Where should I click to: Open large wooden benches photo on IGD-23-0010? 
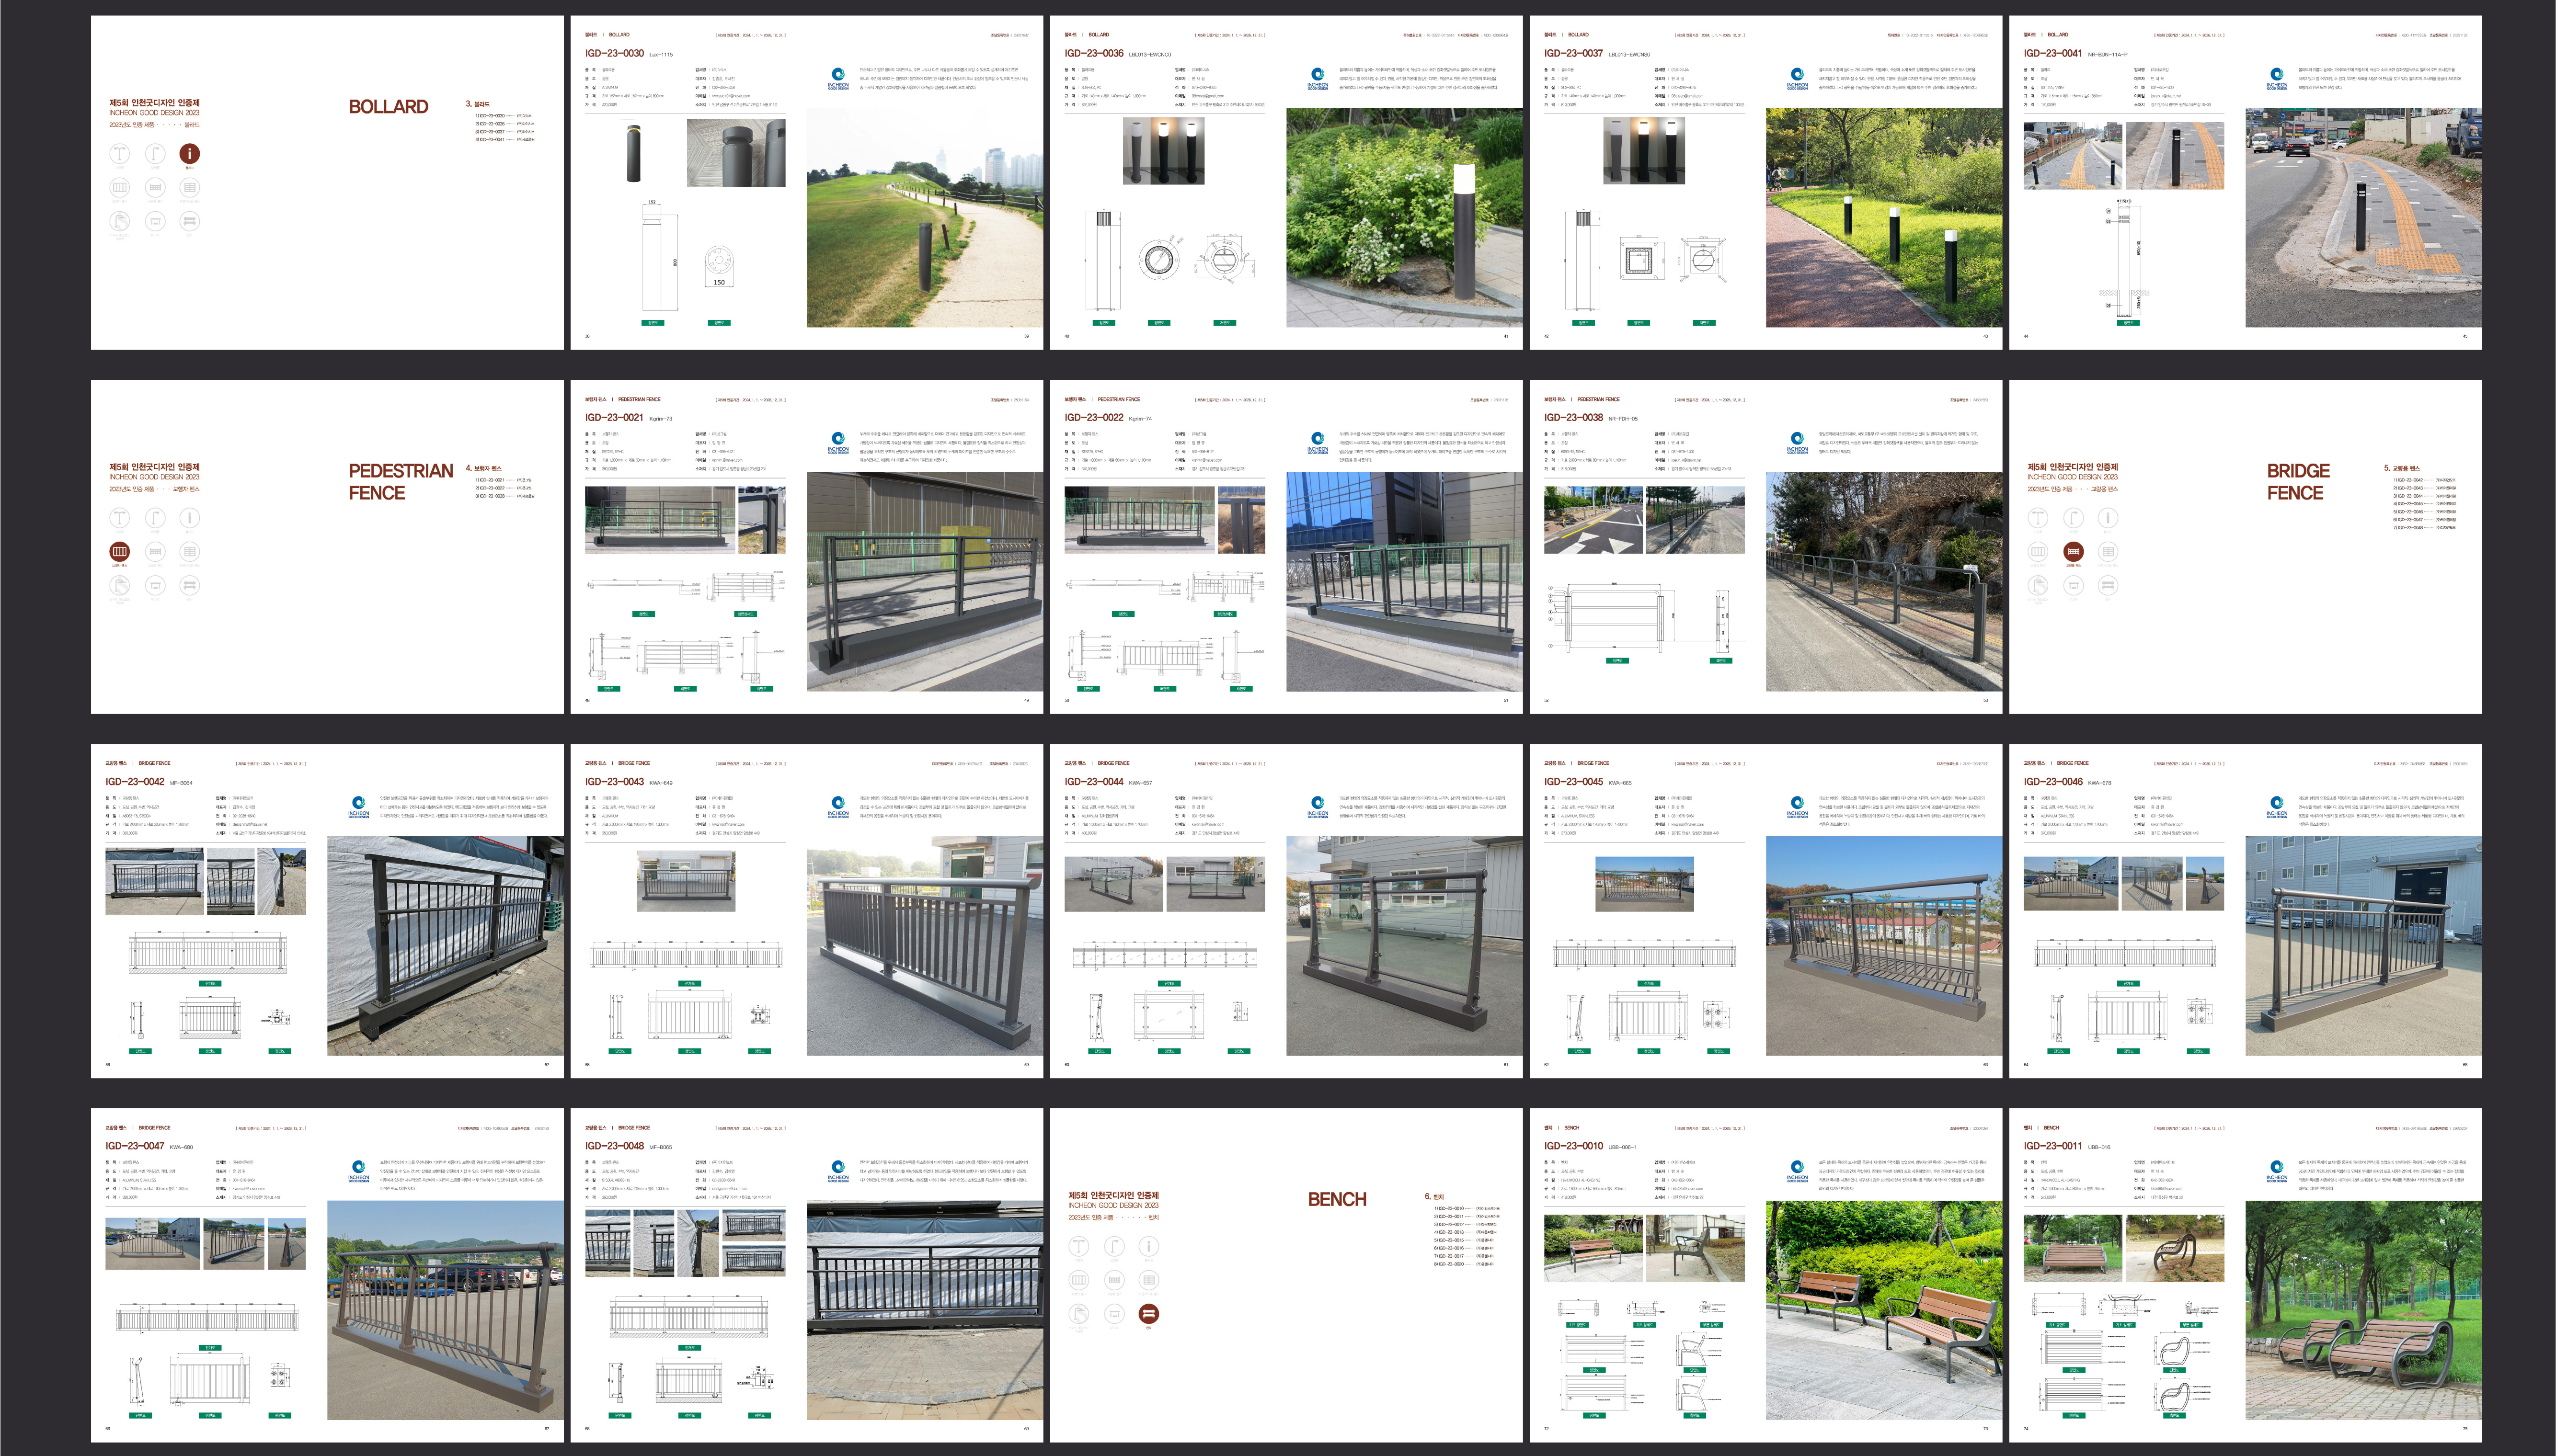pos(1883,1310)
